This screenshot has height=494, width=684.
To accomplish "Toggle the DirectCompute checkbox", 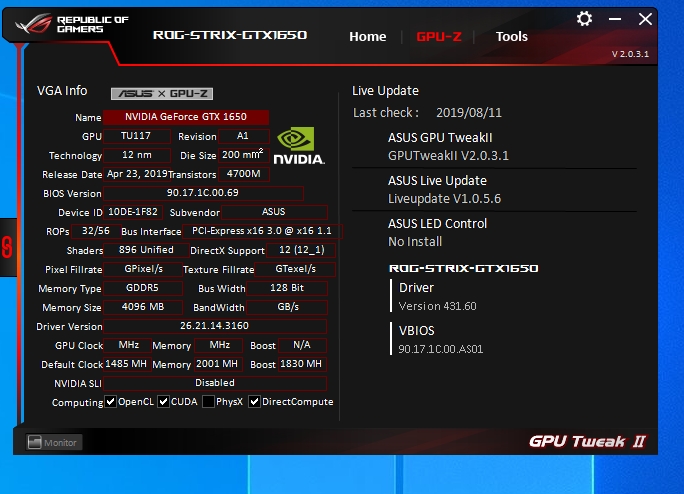I will pyautogui.click(x=255, y=402).
